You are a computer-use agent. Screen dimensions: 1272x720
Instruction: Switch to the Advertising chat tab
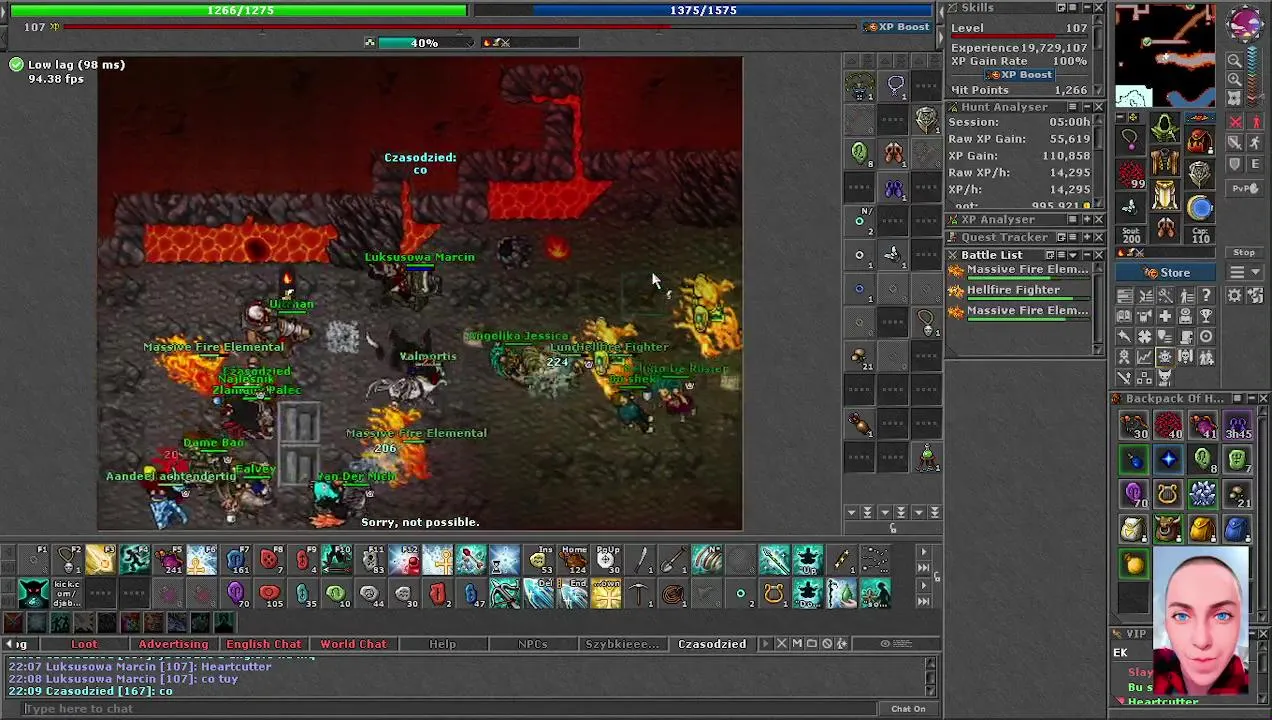click(174, 644)
